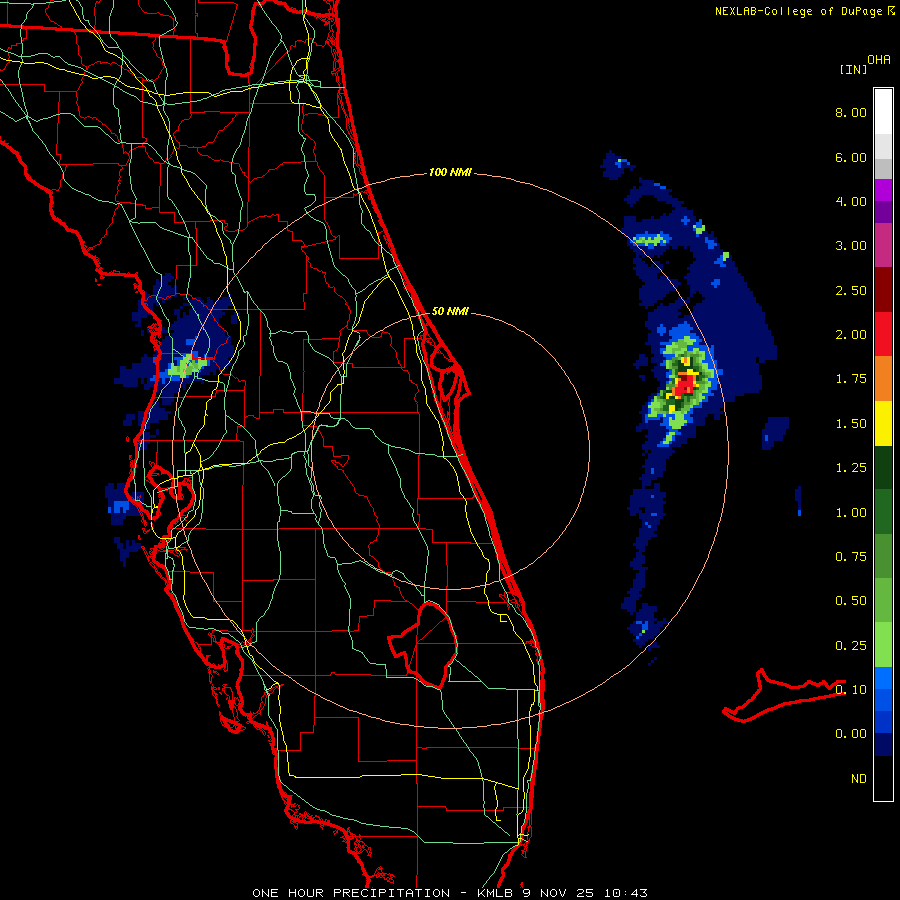
Task: Pick the pink swatch beside 3.00
Action: click(883, 245)
